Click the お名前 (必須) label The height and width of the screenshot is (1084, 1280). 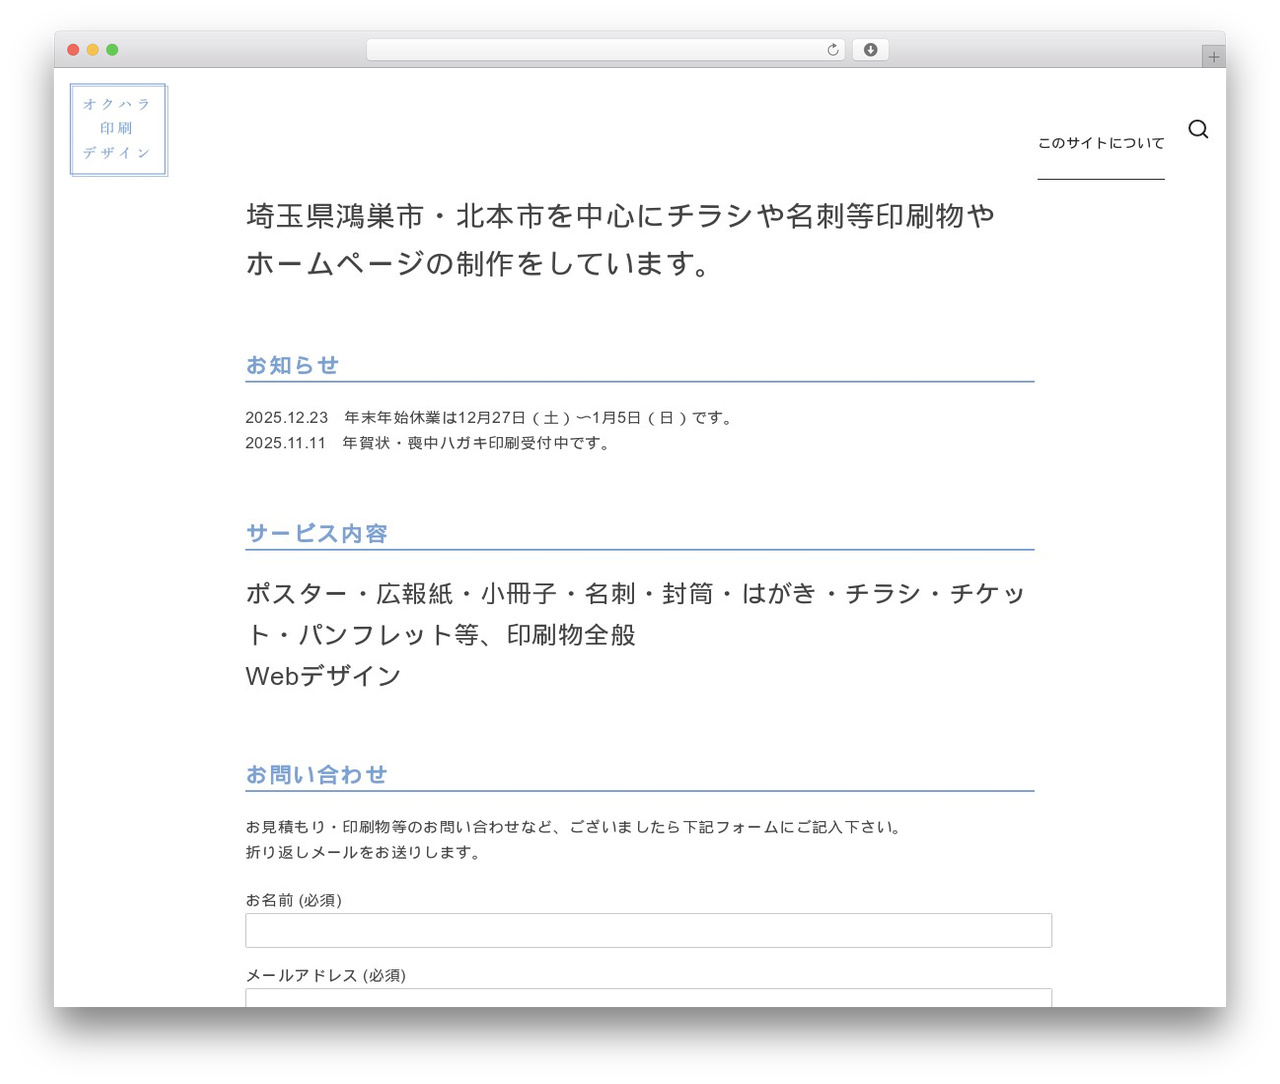point(294,900)
